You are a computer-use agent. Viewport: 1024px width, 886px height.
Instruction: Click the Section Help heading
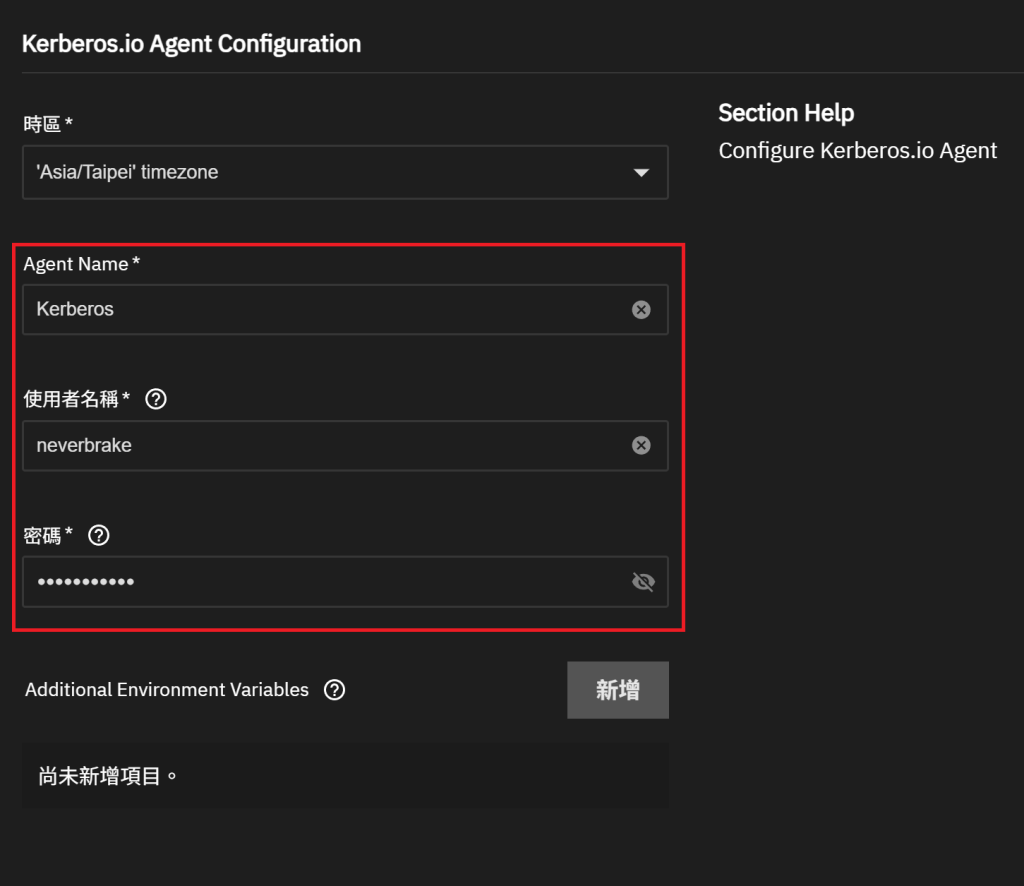click(786, 113)
